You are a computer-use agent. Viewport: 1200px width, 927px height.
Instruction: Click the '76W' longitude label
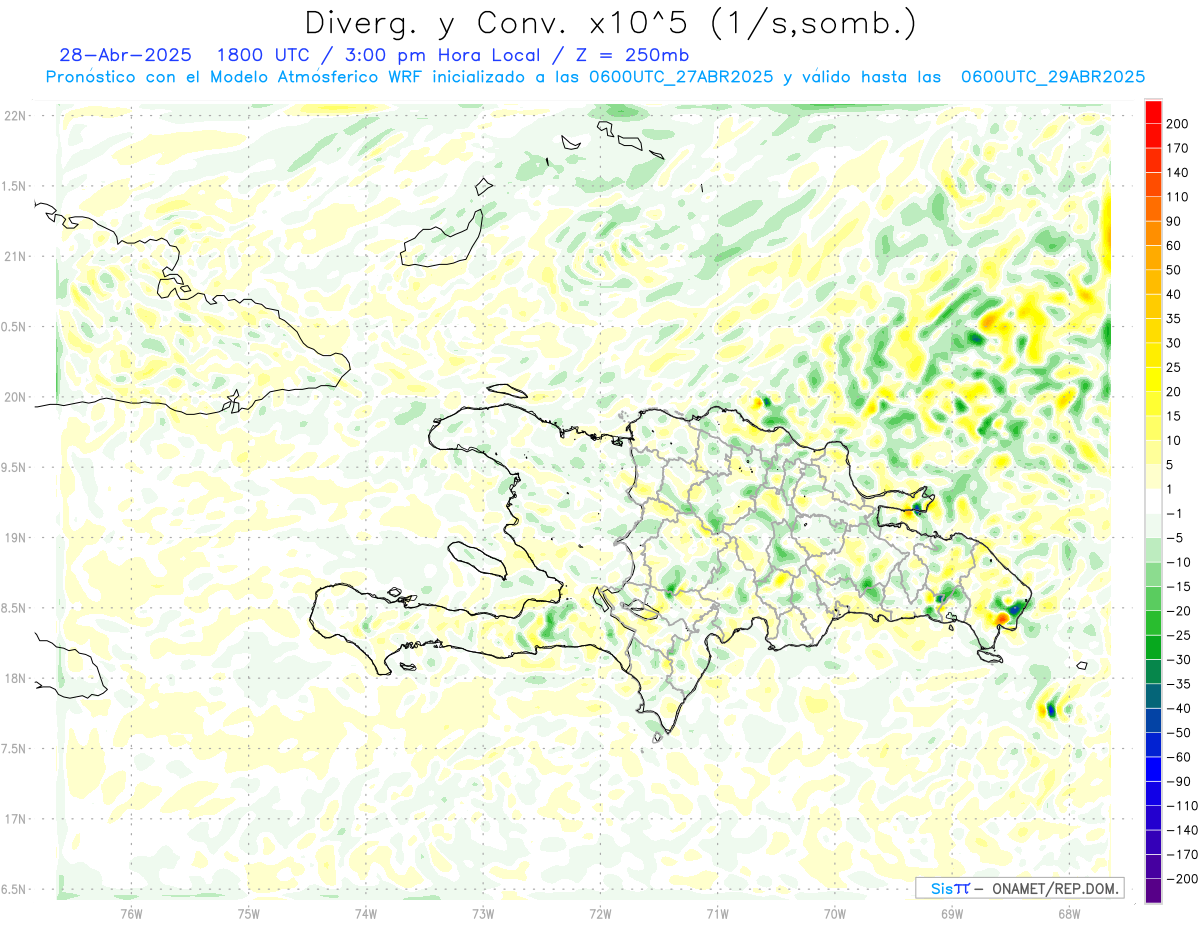point(131,913)
